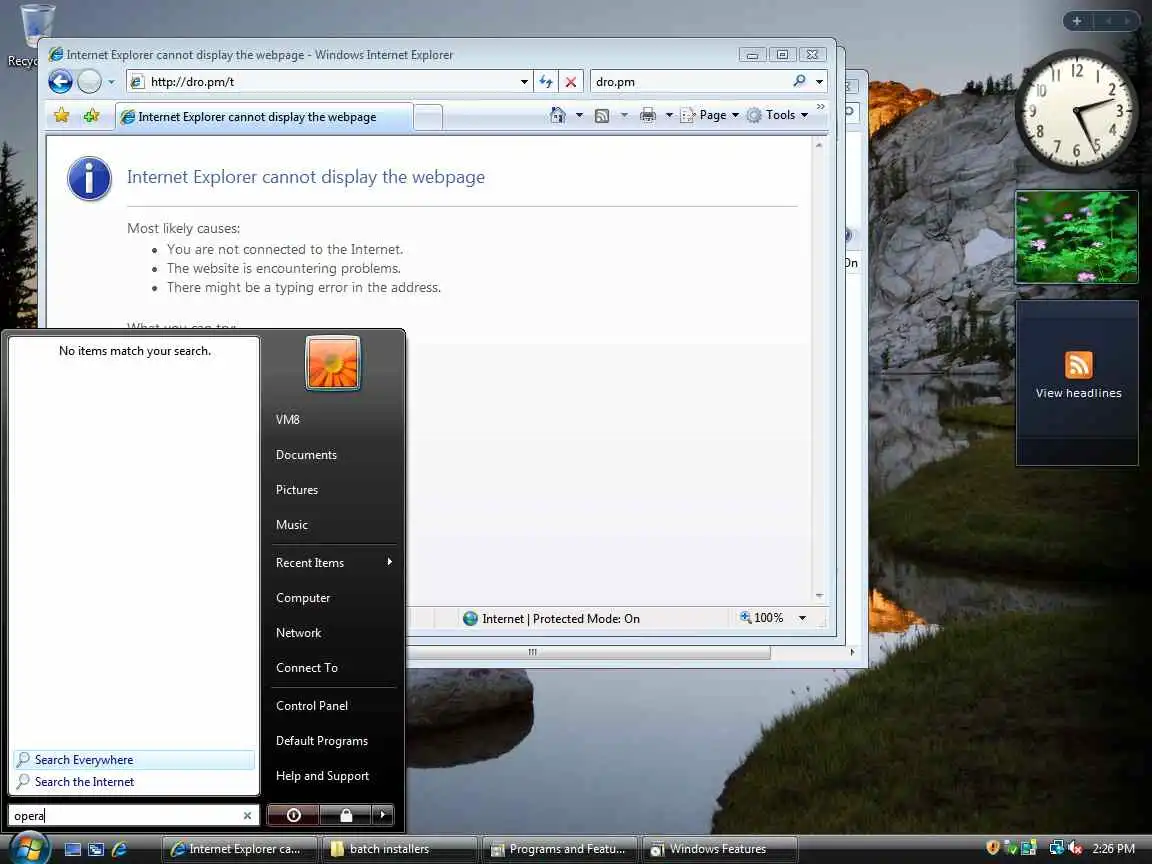Open the Page menu
The width and height of the screenshot is (1152, 864).
click(709, 115)
